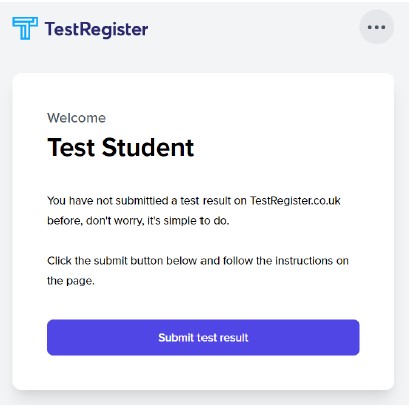Open the three-dot more options menu
The image size is (420, 410).
376,27
